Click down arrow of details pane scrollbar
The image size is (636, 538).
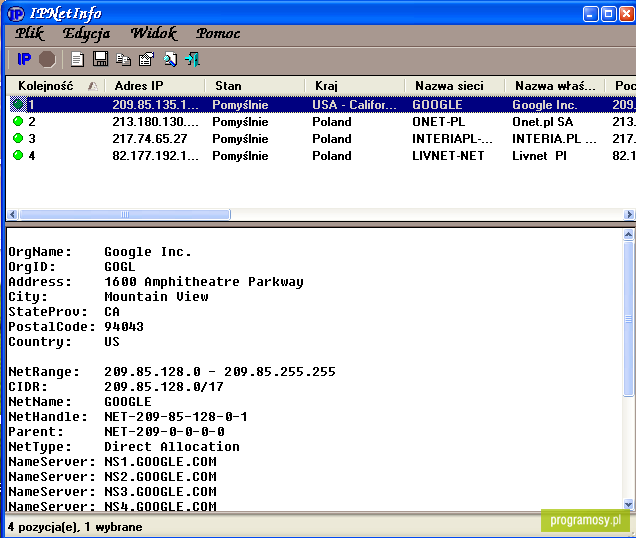click(628, 504)
